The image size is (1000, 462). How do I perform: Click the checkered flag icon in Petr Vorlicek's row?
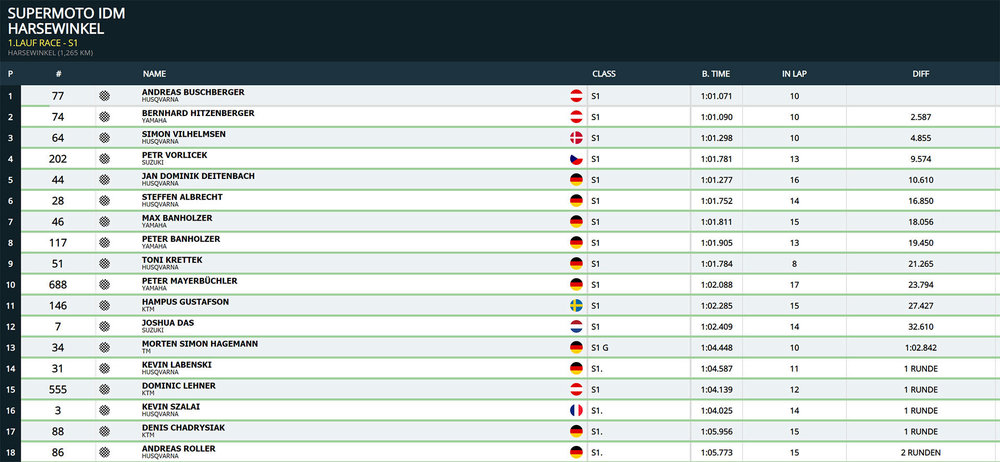tap(105, 159)
